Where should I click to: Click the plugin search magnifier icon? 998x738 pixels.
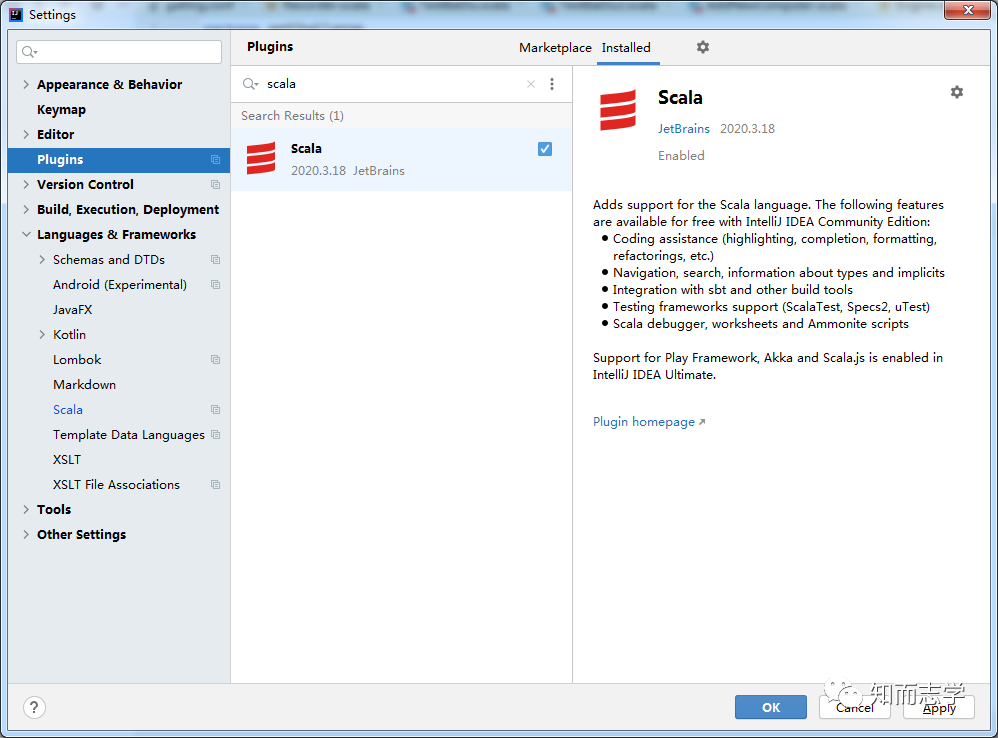tap(250, 84)
